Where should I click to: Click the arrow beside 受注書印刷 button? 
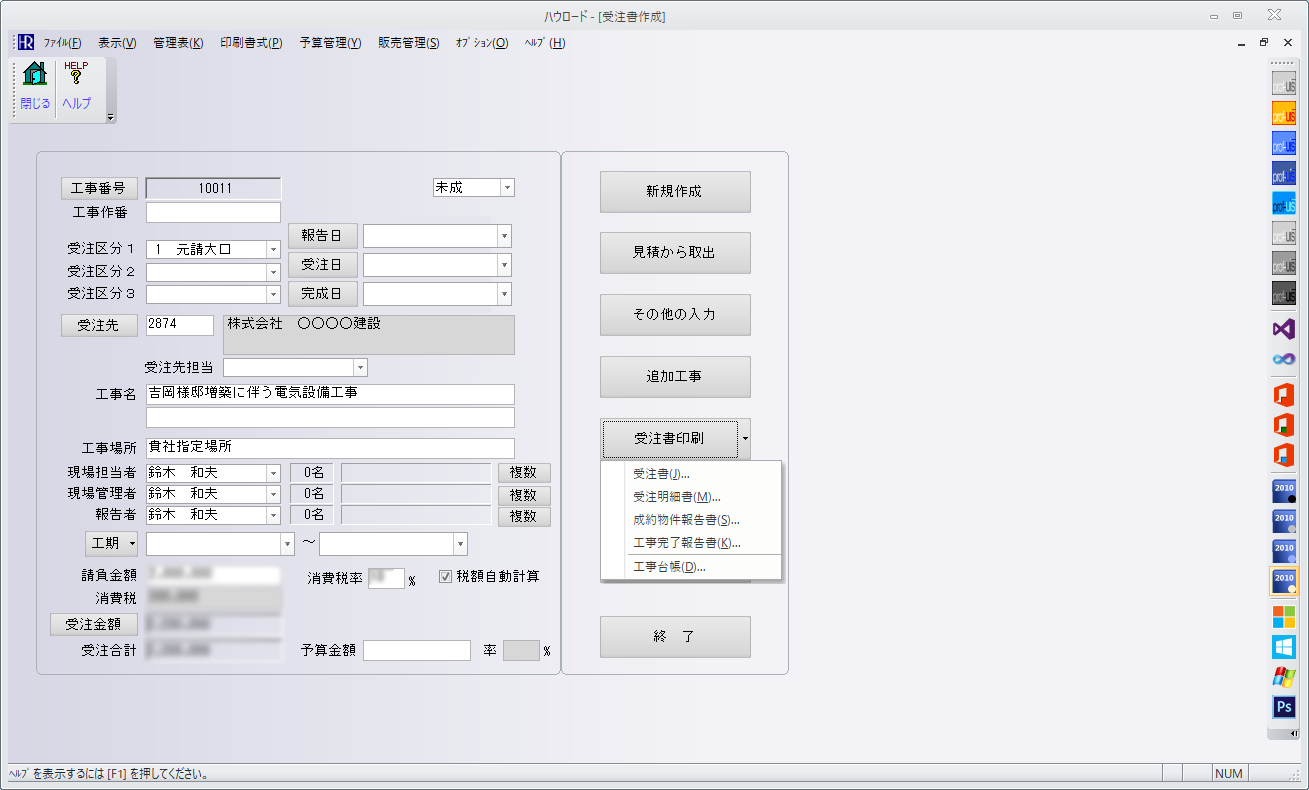pos(745,439)
